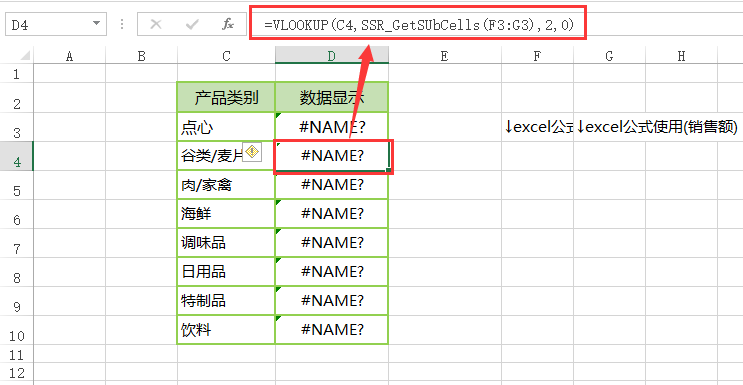Viewport: 743px width, 385px height.
Task: Expand the Name Box dropdown arrow
Action: [96, 23]
